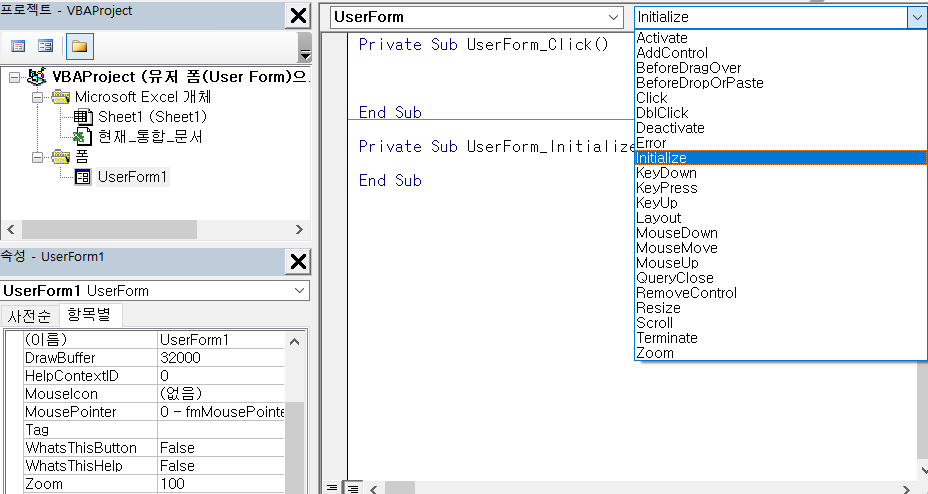The image size is (928, 494).
Task: Switch to the 사전순 tab
Action: [x=30, y=316]
